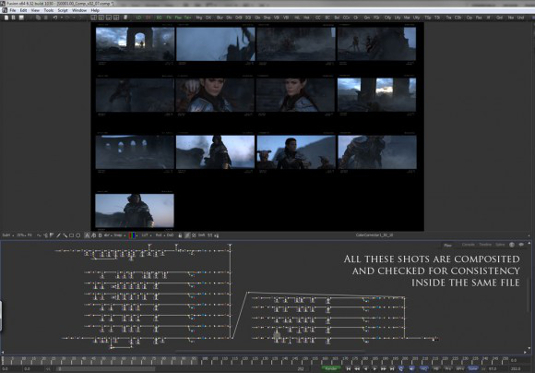Image resolution: width=535 pixels, height=373 pixels.
Task: Jump to the first frame button
Action: pos(348,369)
